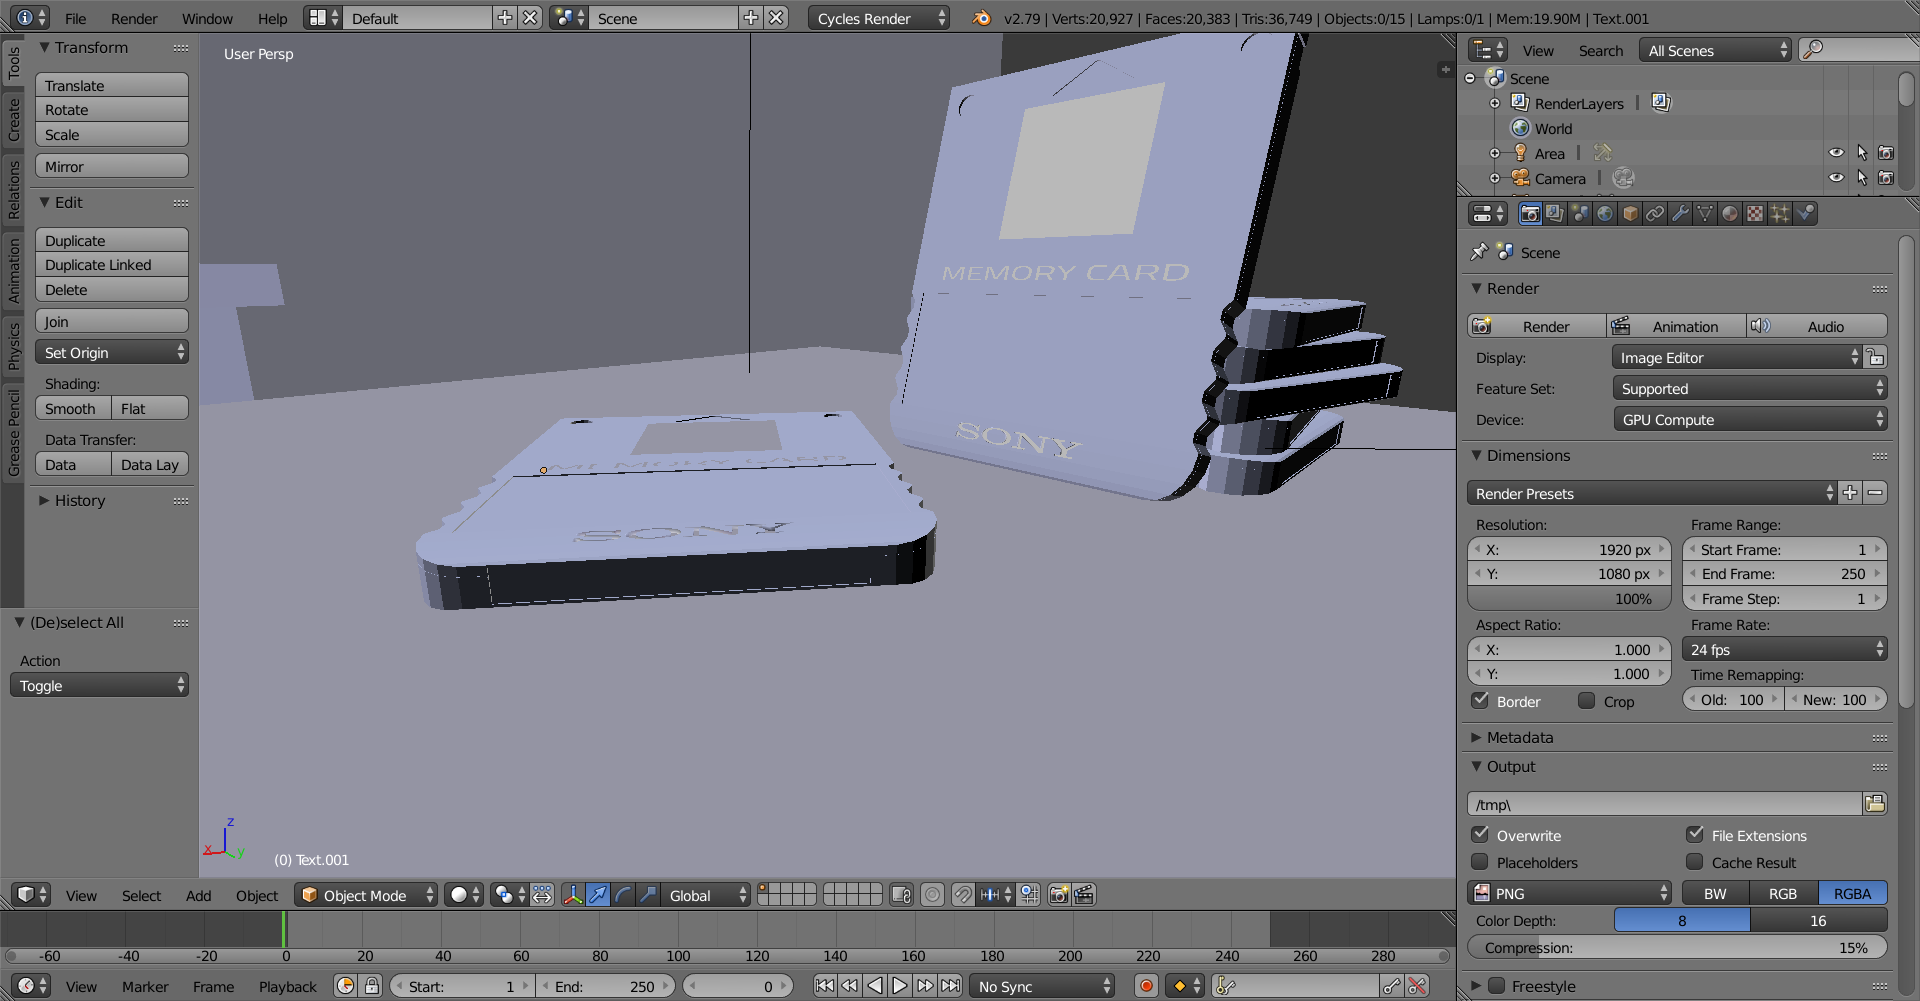This screenshot has height=1001, width=1920.
Task: Open the Material sphere tab
Action: point(1730,213)
